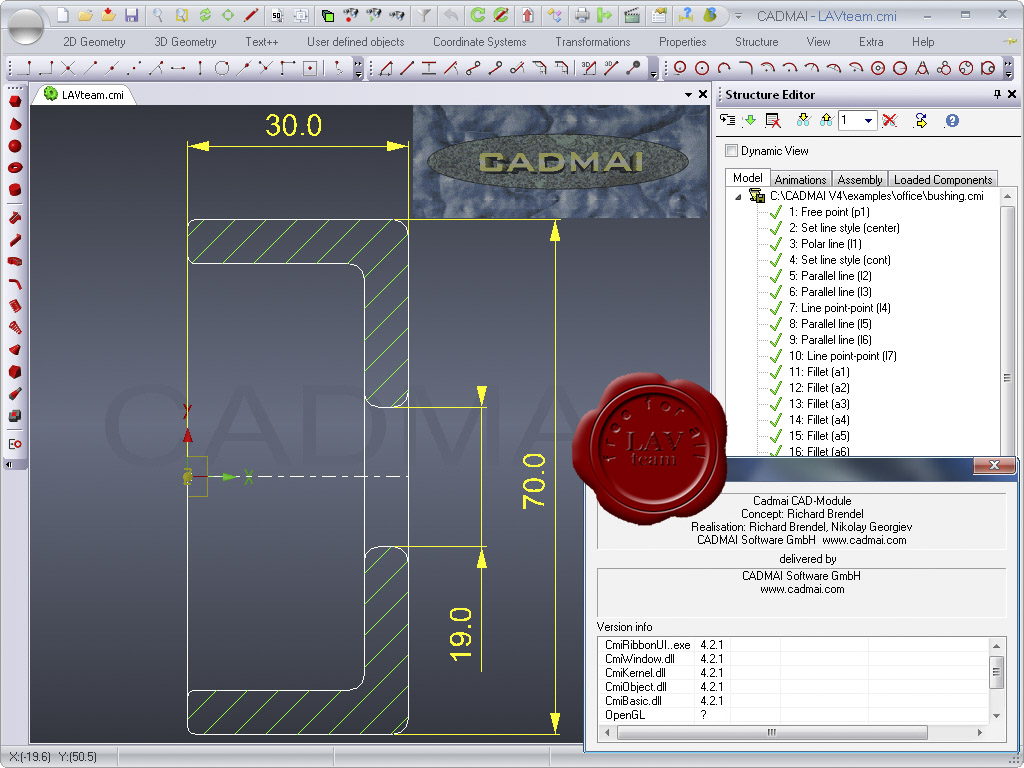This screenshot has height=768, width=1024.
Task: Toggle the check mark of 11: Fillet (a1)
Action: pyautogui.click(x=776, y=372)
